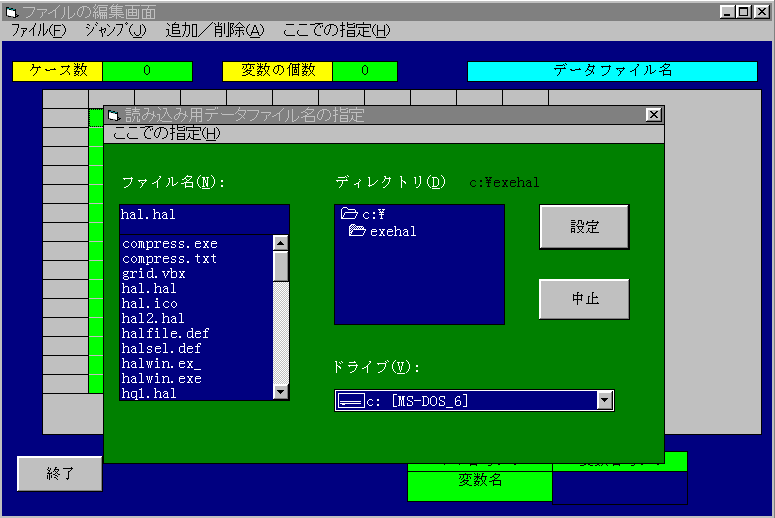This screenshot has height=518, width=775.
Task: Click file list scrollbar up arrow
Action: pos(281,243)
